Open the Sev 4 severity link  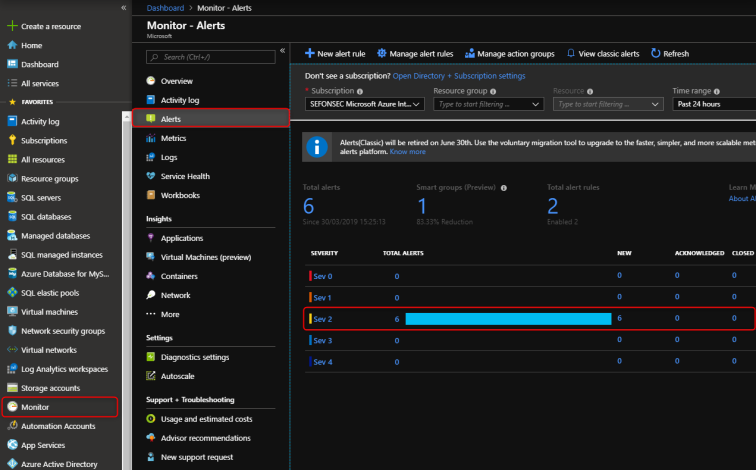pos(323,362)
